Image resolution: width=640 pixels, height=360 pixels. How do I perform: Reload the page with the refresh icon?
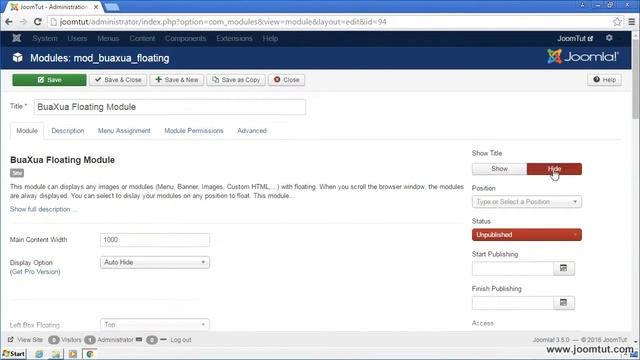tap(38, 22)
